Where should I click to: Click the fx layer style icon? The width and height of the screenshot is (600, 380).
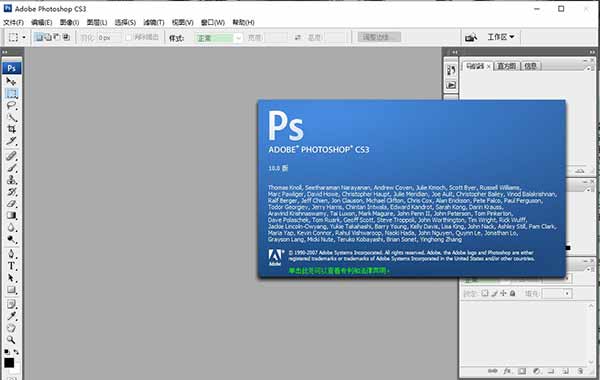507,371
